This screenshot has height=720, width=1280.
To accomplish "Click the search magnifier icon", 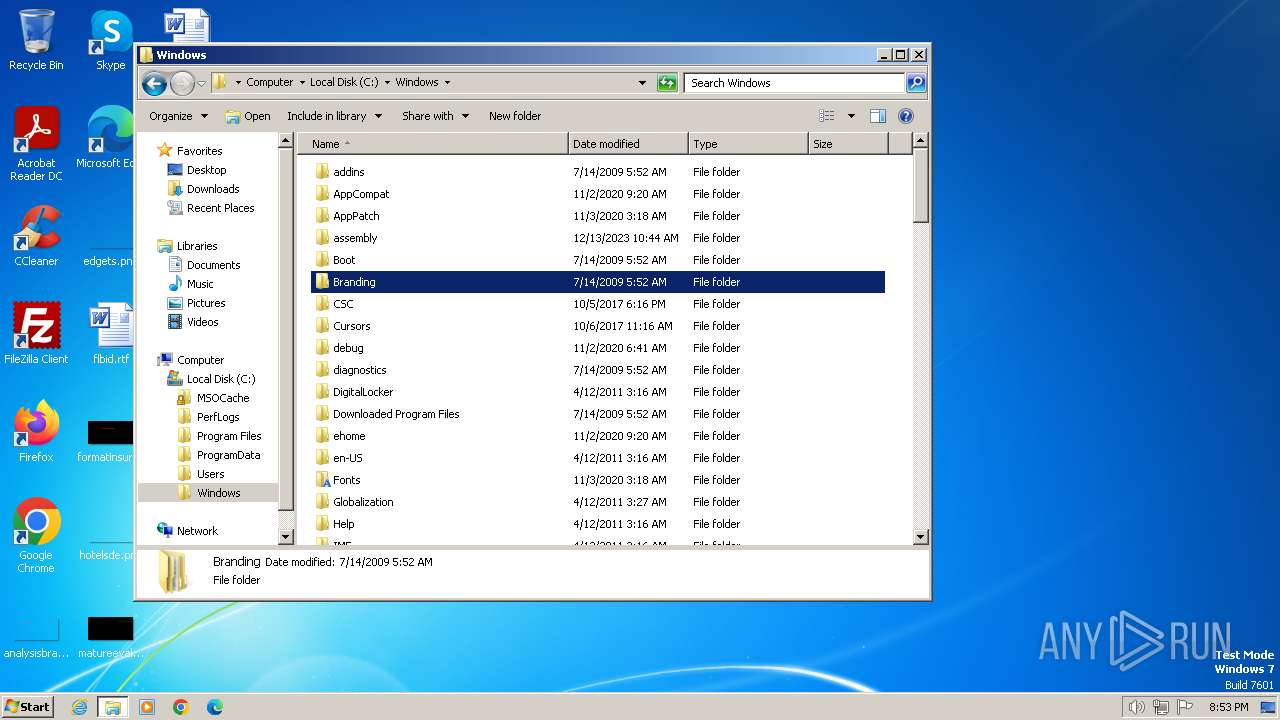I will pos(915,83).
